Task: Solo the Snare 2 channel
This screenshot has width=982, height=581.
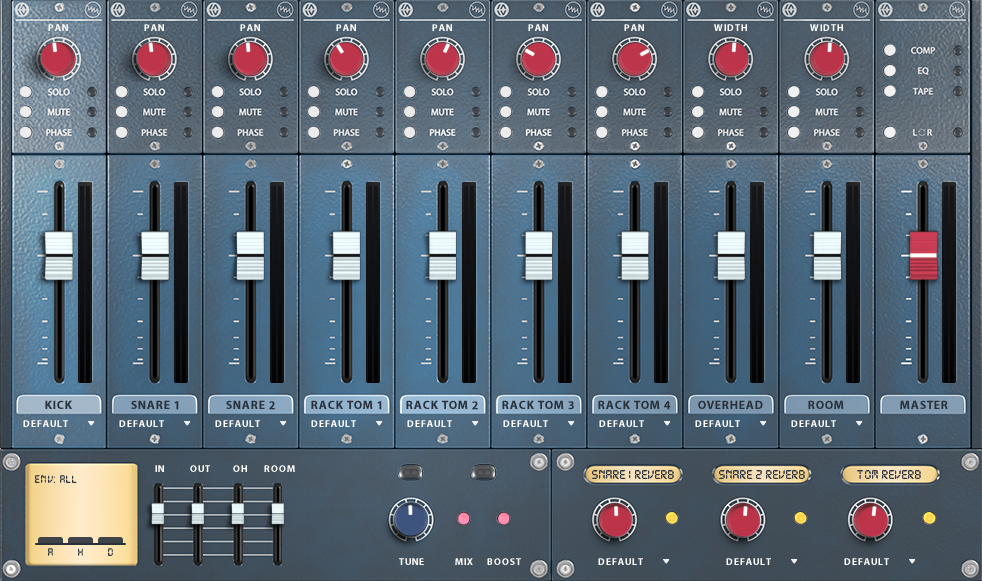Action: click(x=217, y=92)
